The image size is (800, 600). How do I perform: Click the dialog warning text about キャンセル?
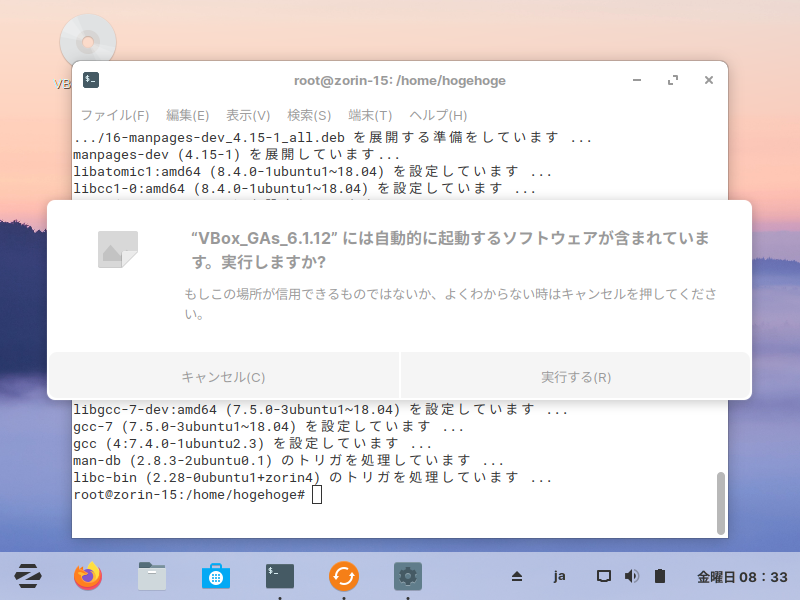[450, 304]
